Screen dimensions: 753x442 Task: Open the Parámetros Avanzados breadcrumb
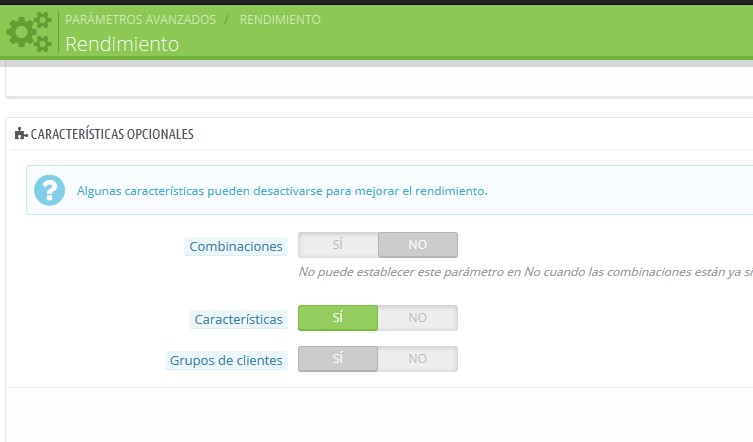140,20
